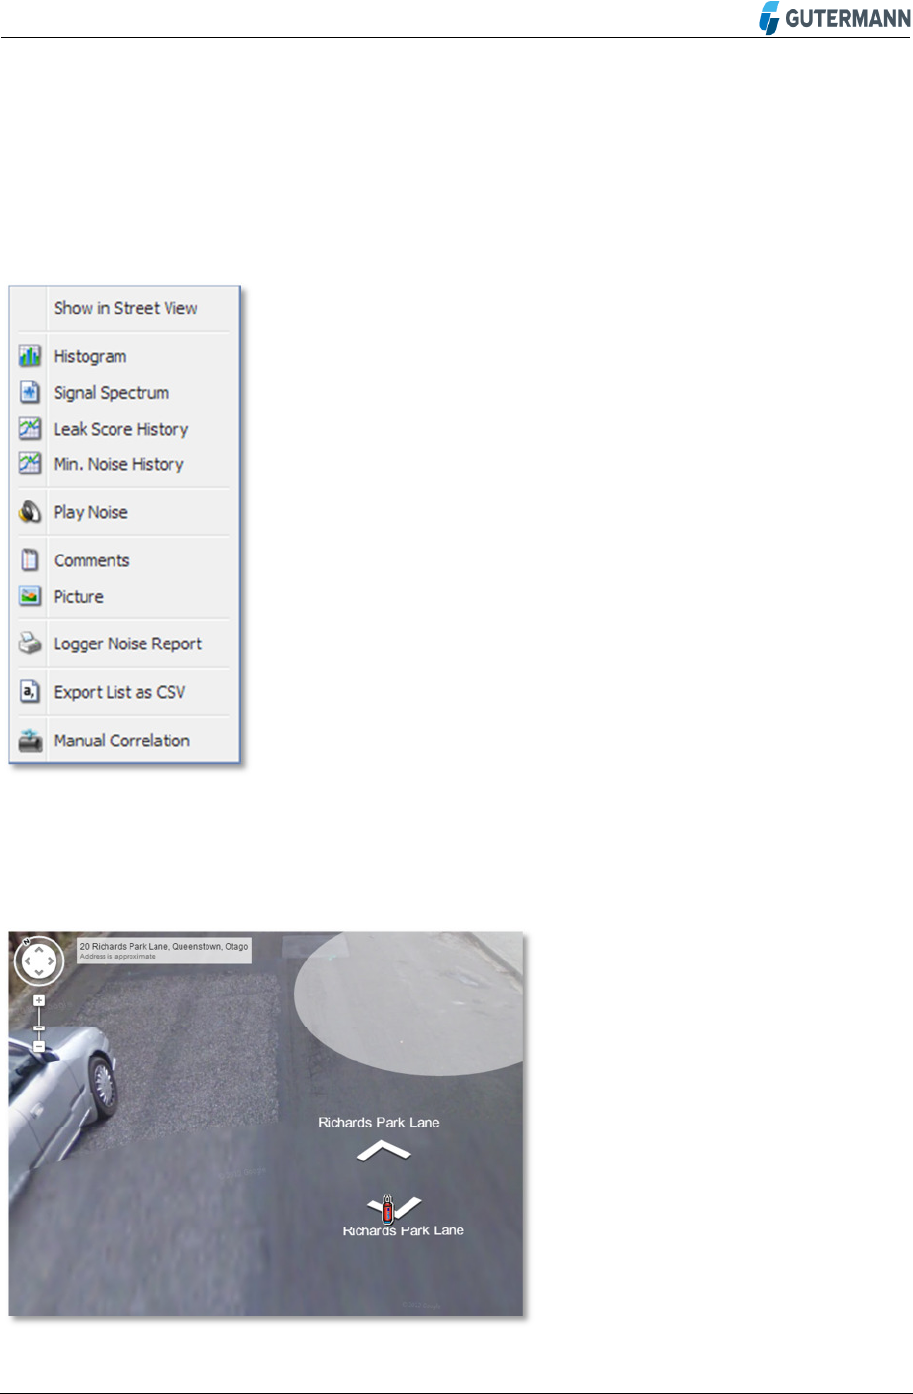Click the Comments notepad icon
Image resolution: width=913 pixels, height=1394 pixels.
click(x=31, y=560)
